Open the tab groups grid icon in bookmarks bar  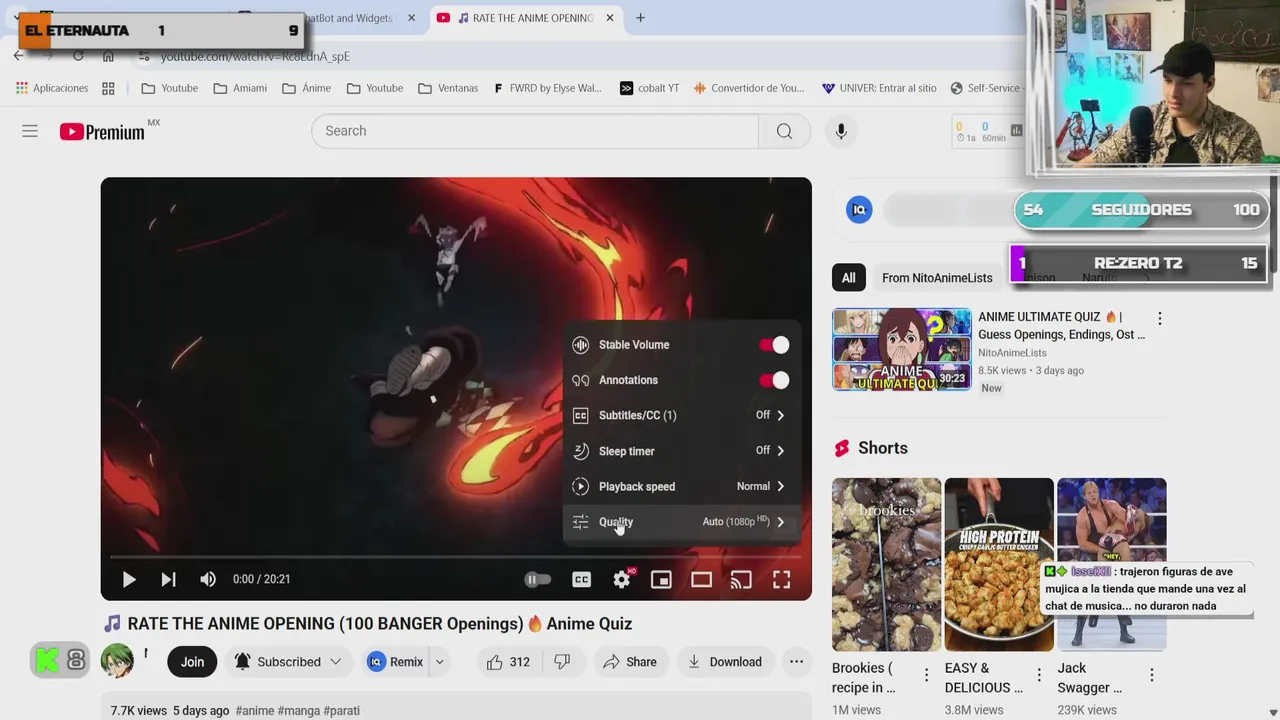click(108, 88)
